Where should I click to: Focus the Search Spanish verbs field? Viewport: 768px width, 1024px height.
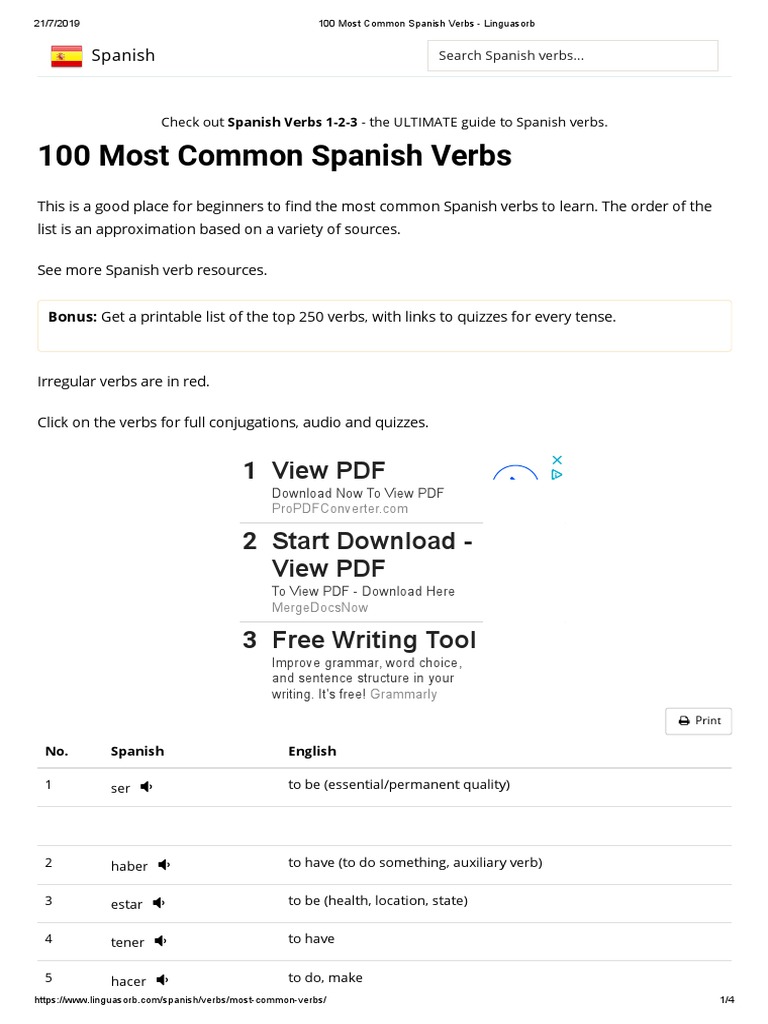tap(573, 56)
